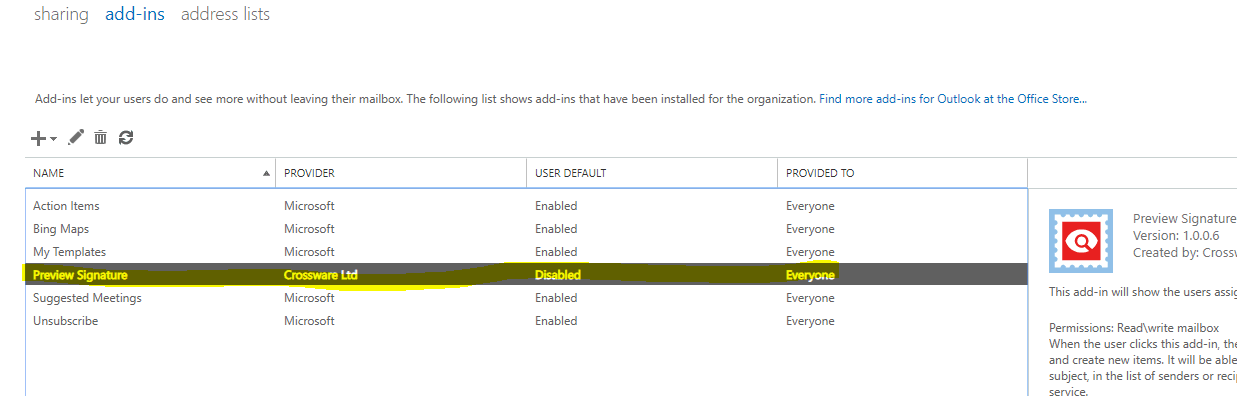Switch to the sharing tab
This screenshot has width=1237, height=396.
point(61,14)
